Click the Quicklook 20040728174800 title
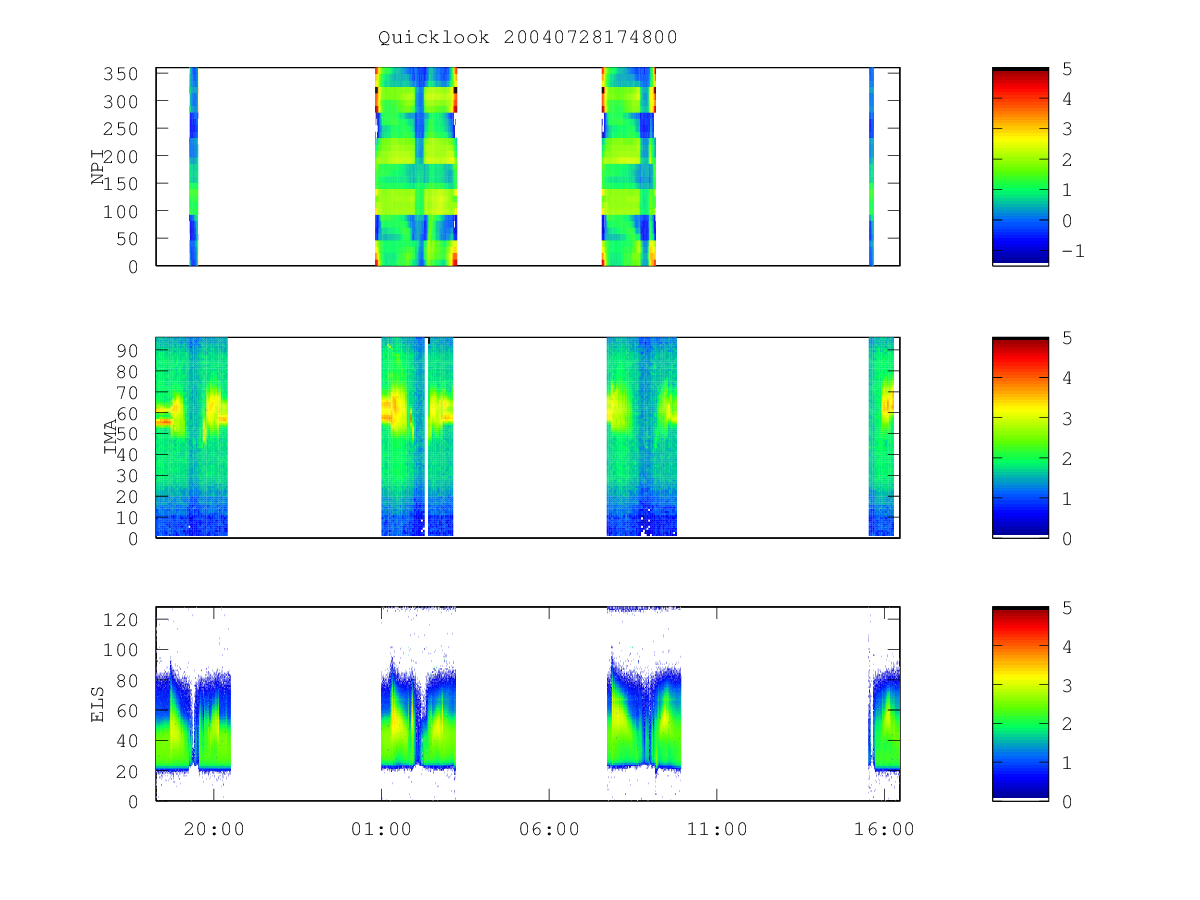The height and width of the screenshot is (900, 1200). [528, 37]
